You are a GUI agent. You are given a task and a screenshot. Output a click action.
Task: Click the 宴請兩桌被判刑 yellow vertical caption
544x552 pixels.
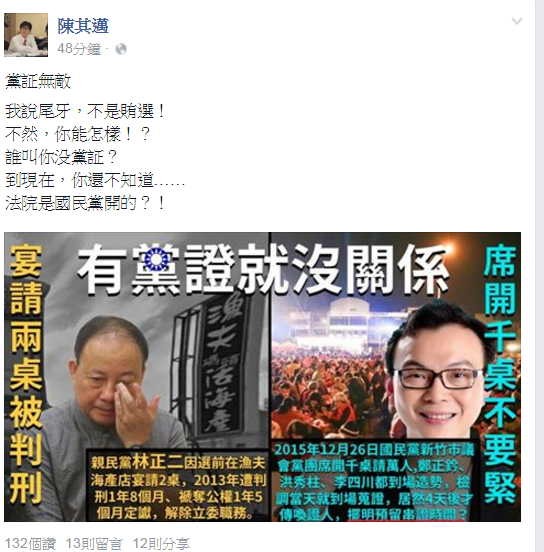pos(26,374)
